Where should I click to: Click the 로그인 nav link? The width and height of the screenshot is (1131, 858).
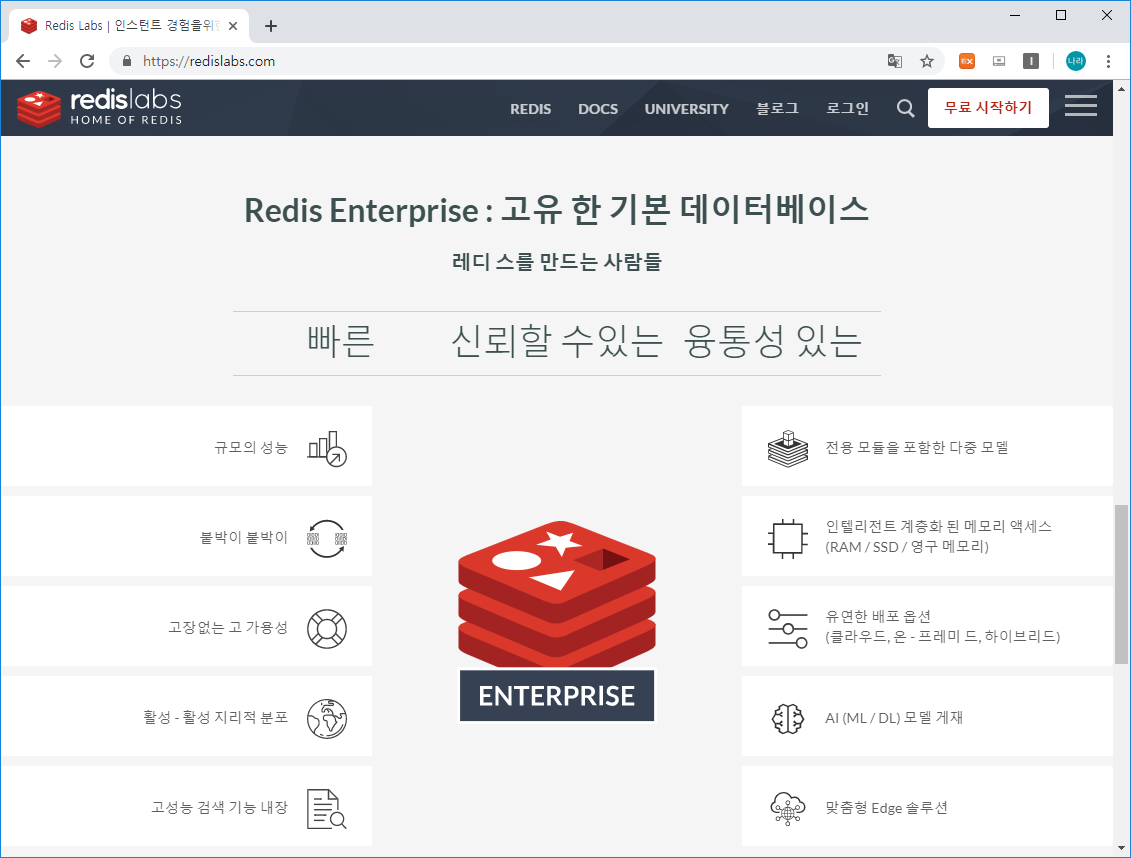pyautogui.click(x=848, y=108)
